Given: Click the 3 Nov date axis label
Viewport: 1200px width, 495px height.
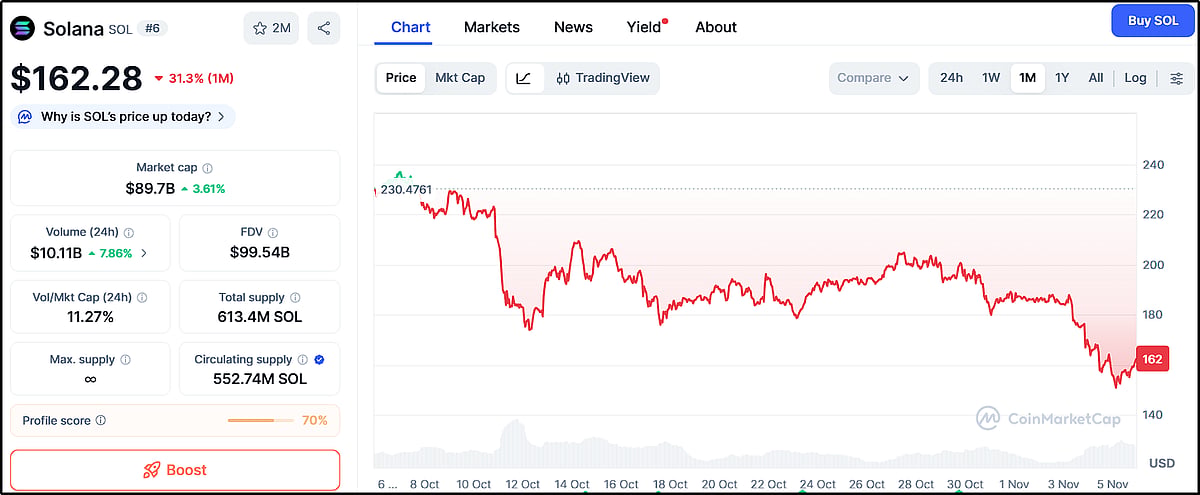Looking at the screenshot, I should 1062,484.
